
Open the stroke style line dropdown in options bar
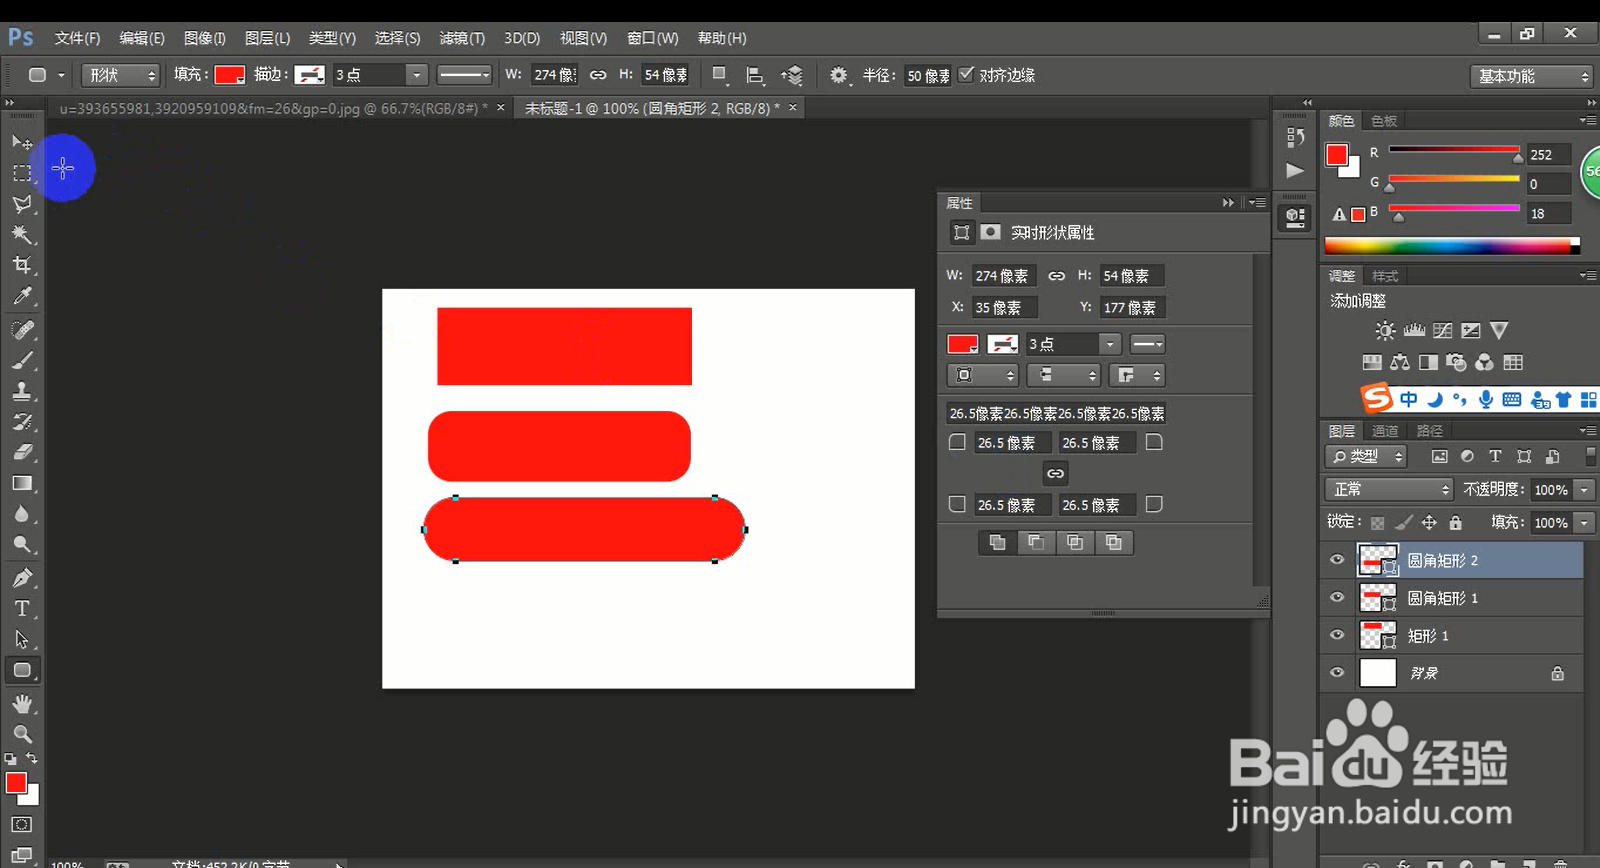tap(465, 75)
